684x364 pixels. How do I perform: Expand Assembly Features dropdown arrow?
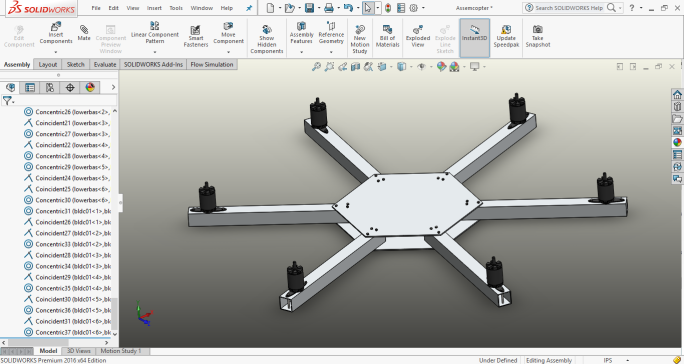point(301,52)
